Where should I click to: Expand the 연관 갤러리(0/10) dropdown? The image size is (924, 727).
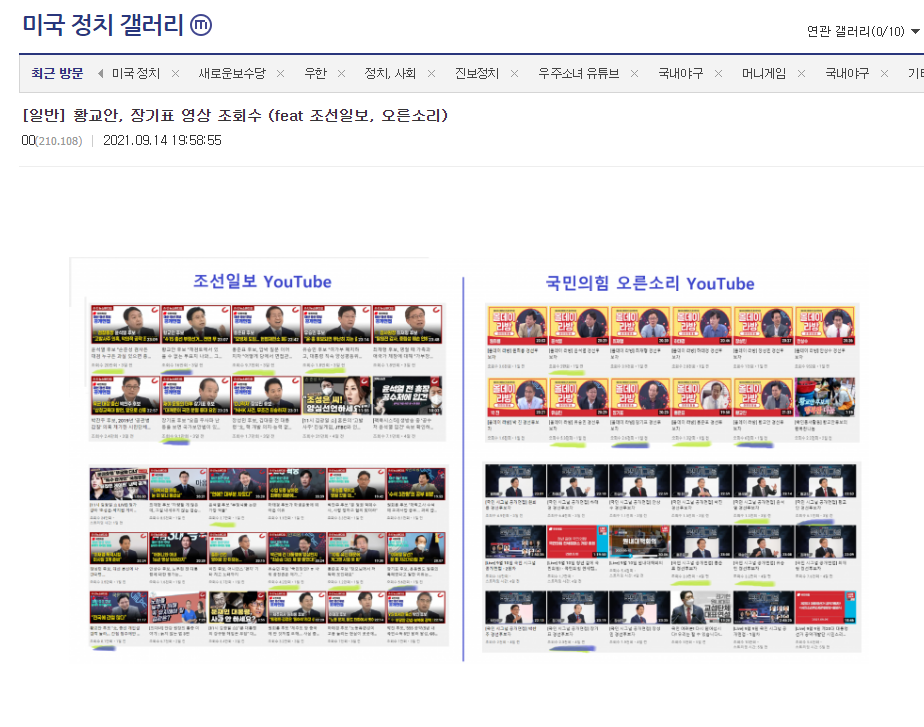click(x=863, y=31)
